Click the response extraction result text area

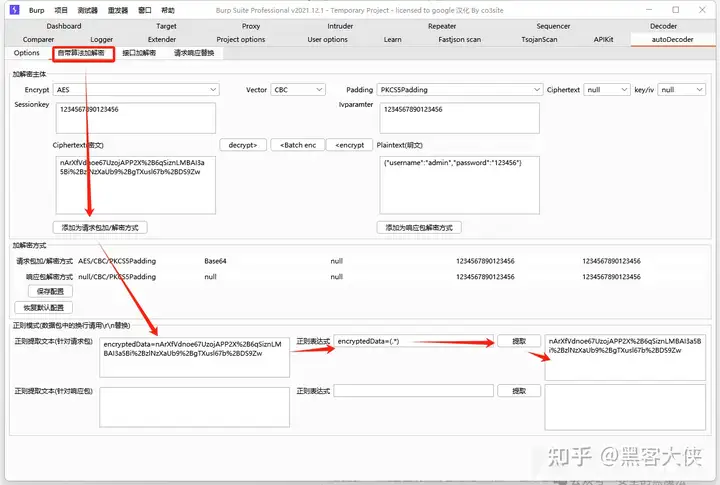point(625,407)
